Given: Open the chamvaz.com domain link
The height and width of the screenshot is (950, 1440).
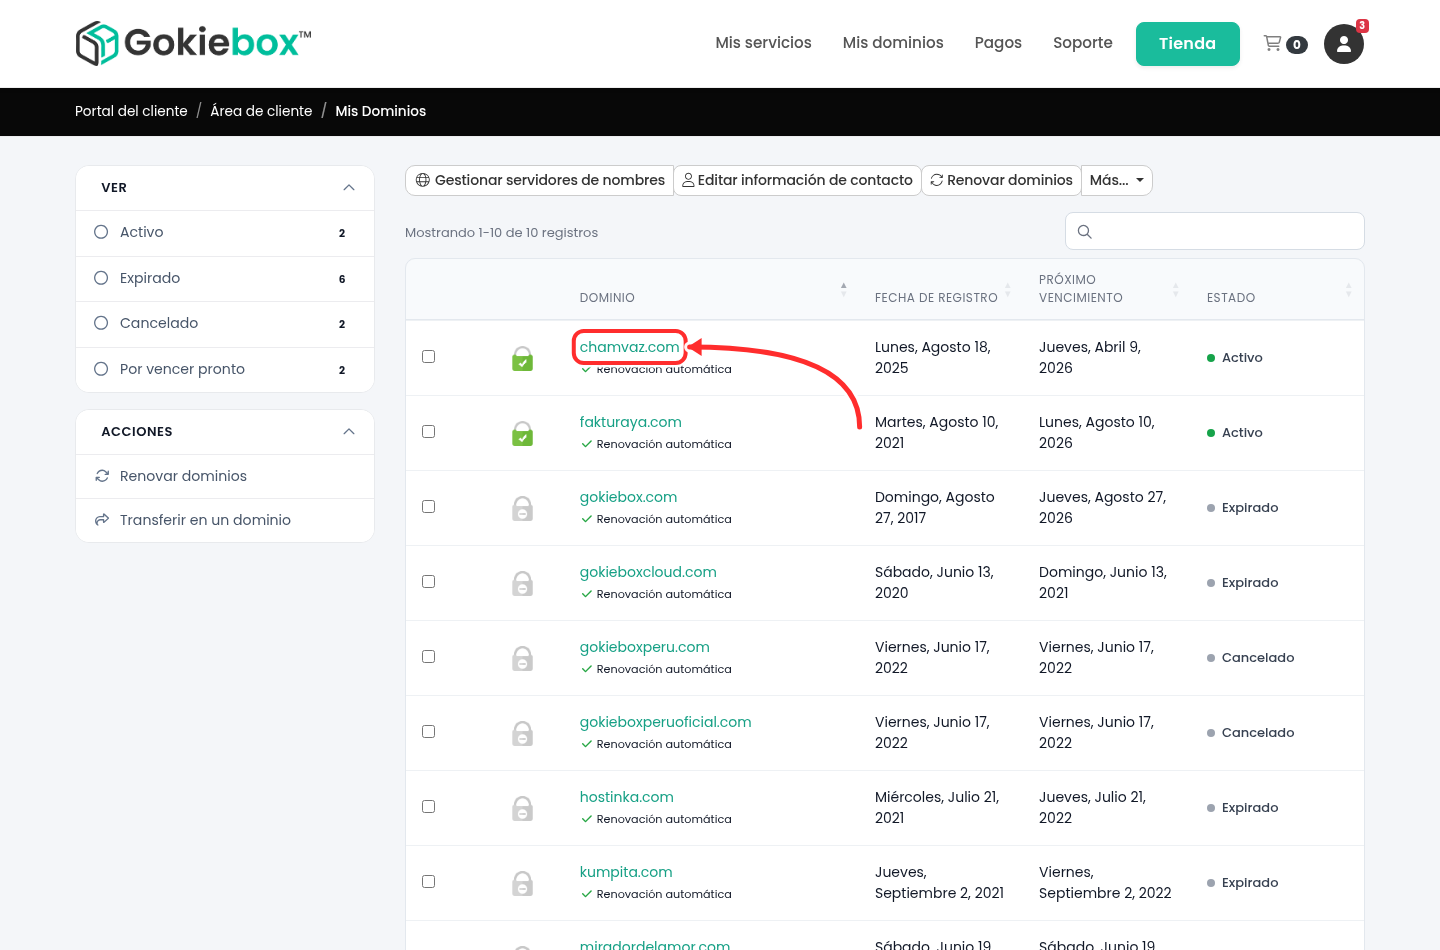Looking at the screenshot, I should (x=630, y=347).
